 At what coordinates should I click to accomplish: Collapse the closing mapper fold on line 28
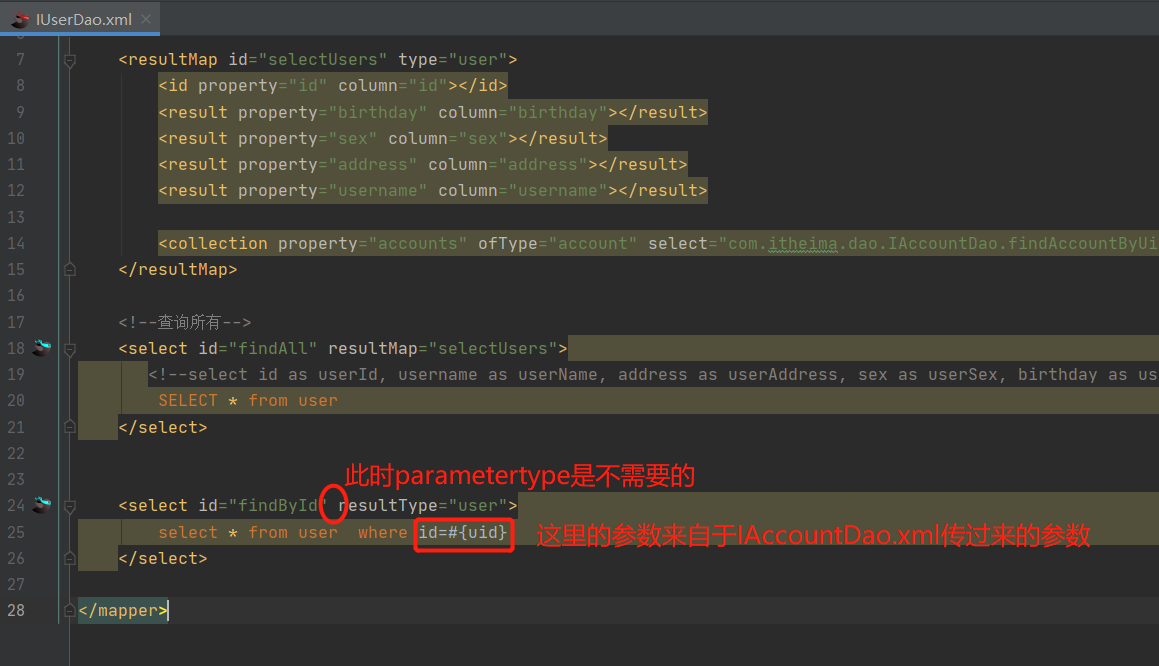point(69,611)
